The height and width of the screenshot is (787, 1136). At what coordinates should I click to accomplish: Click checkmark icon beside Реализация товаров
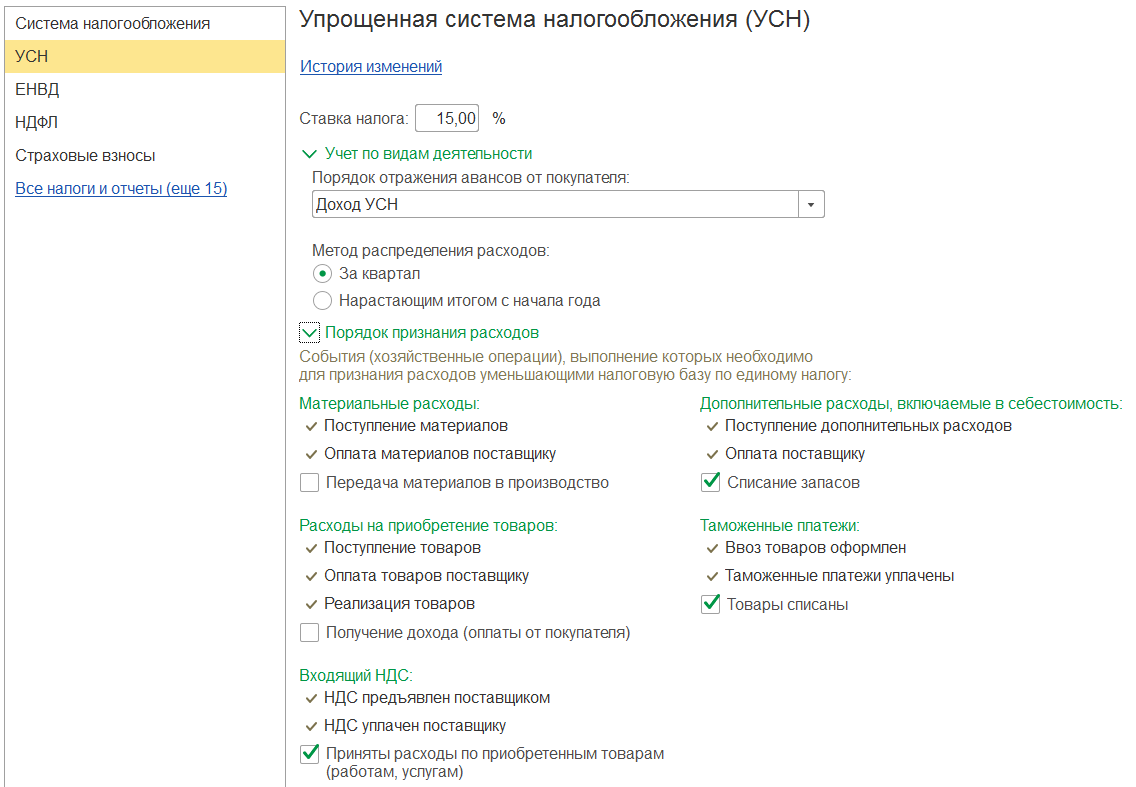309,604
